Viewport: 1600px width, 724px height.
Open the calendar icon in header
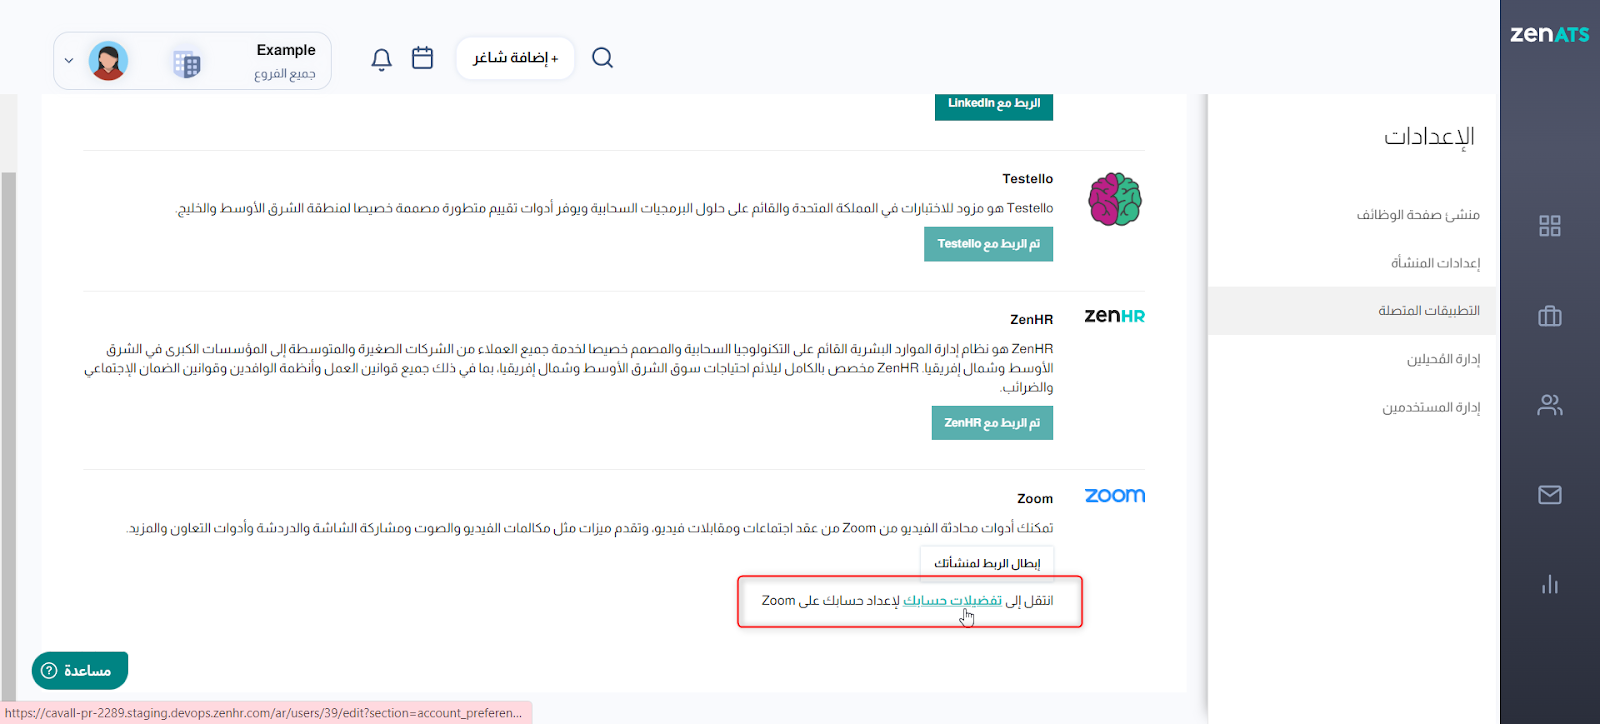pos(423,58)
